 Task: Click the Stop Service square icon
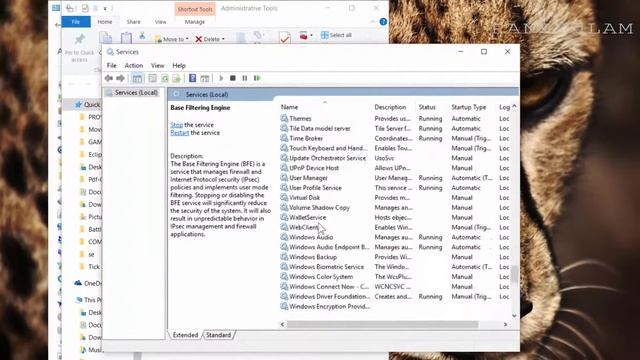[233, 78]
